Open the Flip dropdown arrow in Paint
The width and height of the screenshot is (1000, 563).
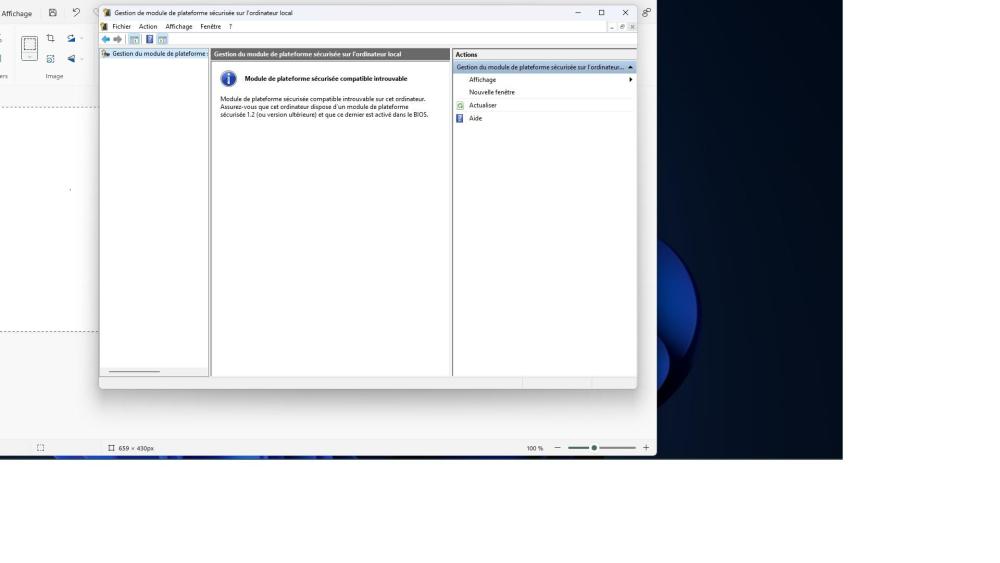point(82,59)
